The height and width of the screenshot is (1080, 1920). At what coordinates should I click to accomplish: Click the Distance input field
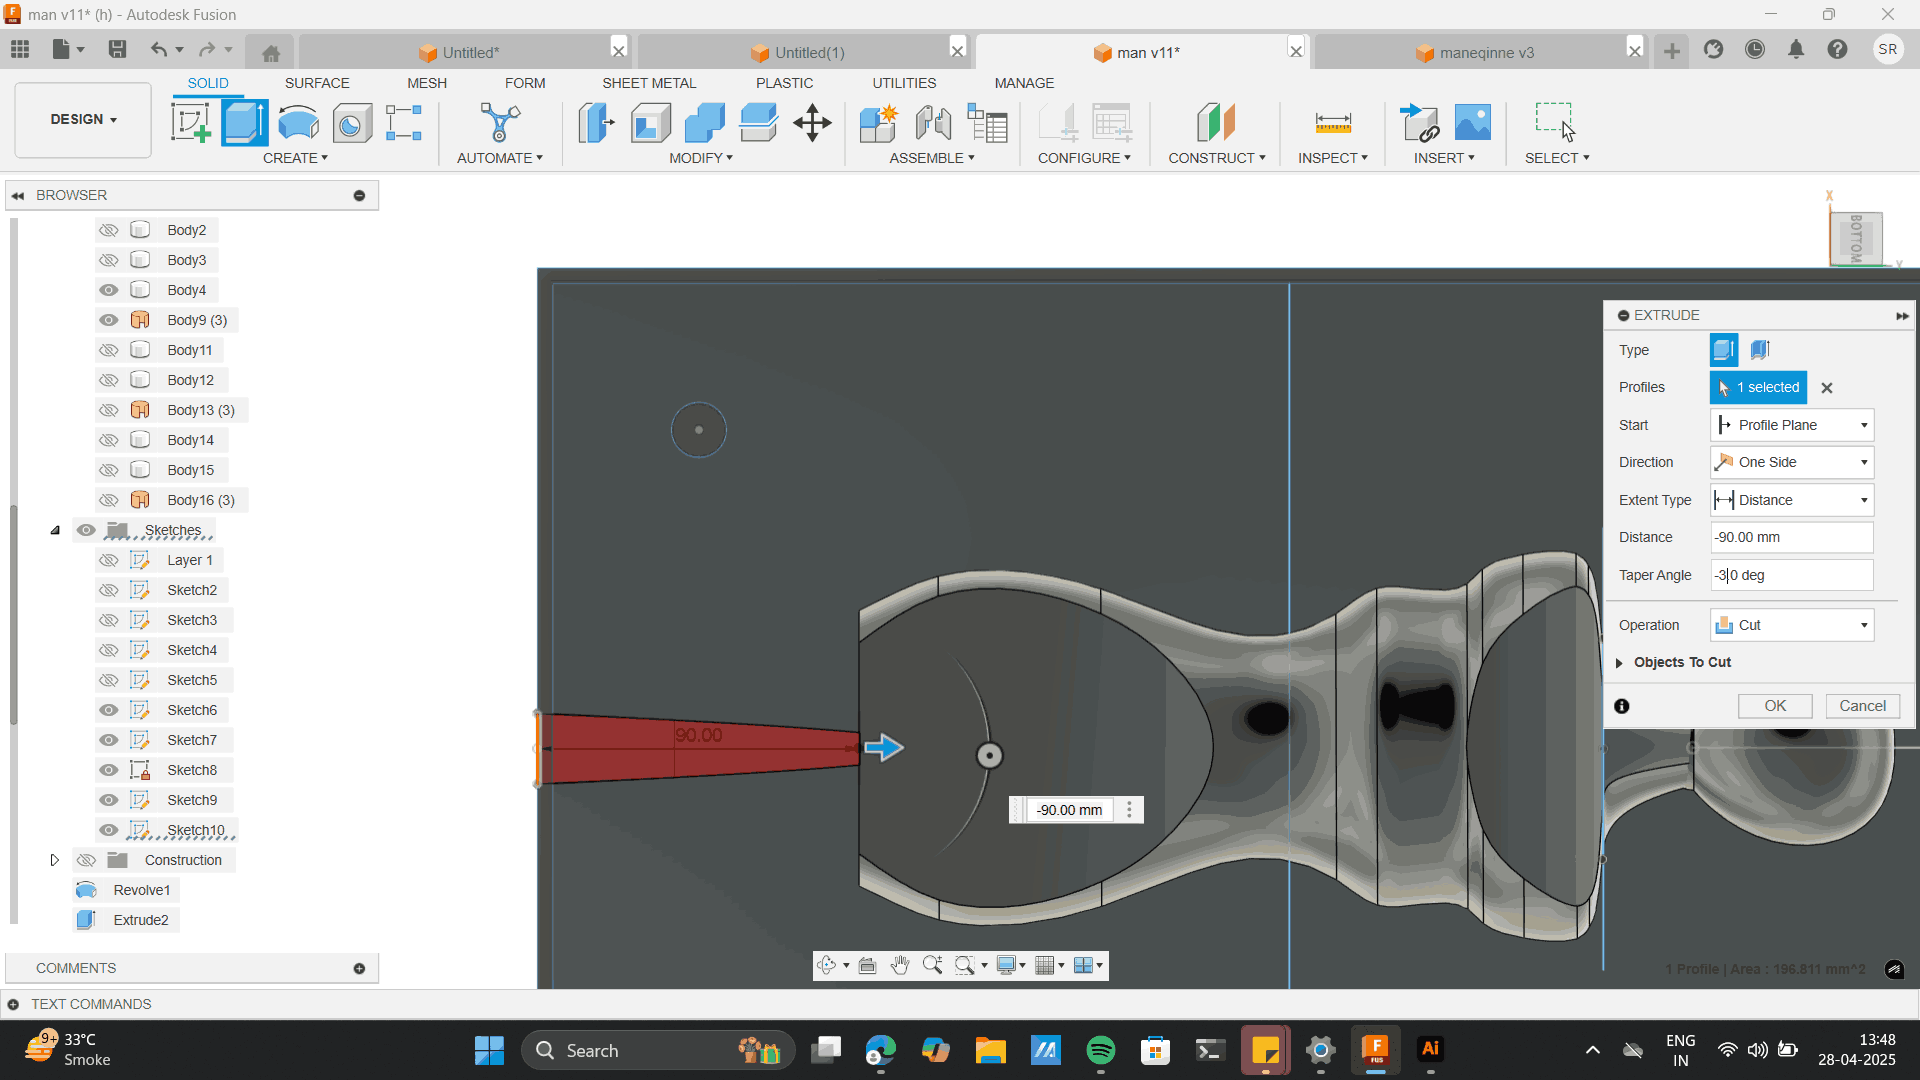pyautogui.click(x=1791, y=537)
